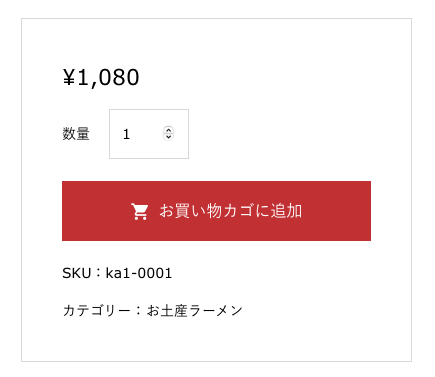
Task: Click the red button's left edge
Action: coord(65,211)
